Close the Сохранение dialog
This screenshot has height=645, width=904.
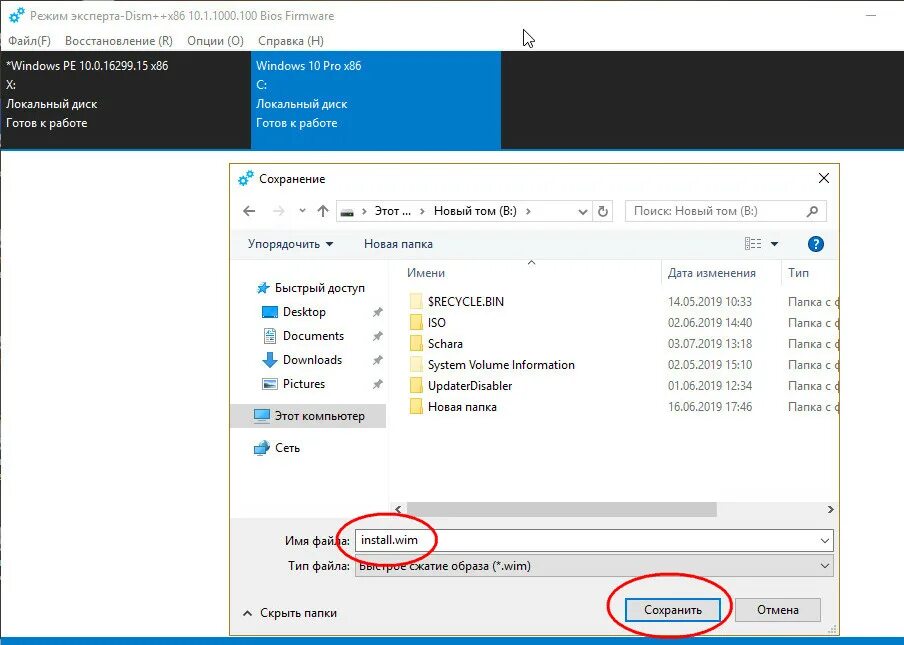click(824, 178)
